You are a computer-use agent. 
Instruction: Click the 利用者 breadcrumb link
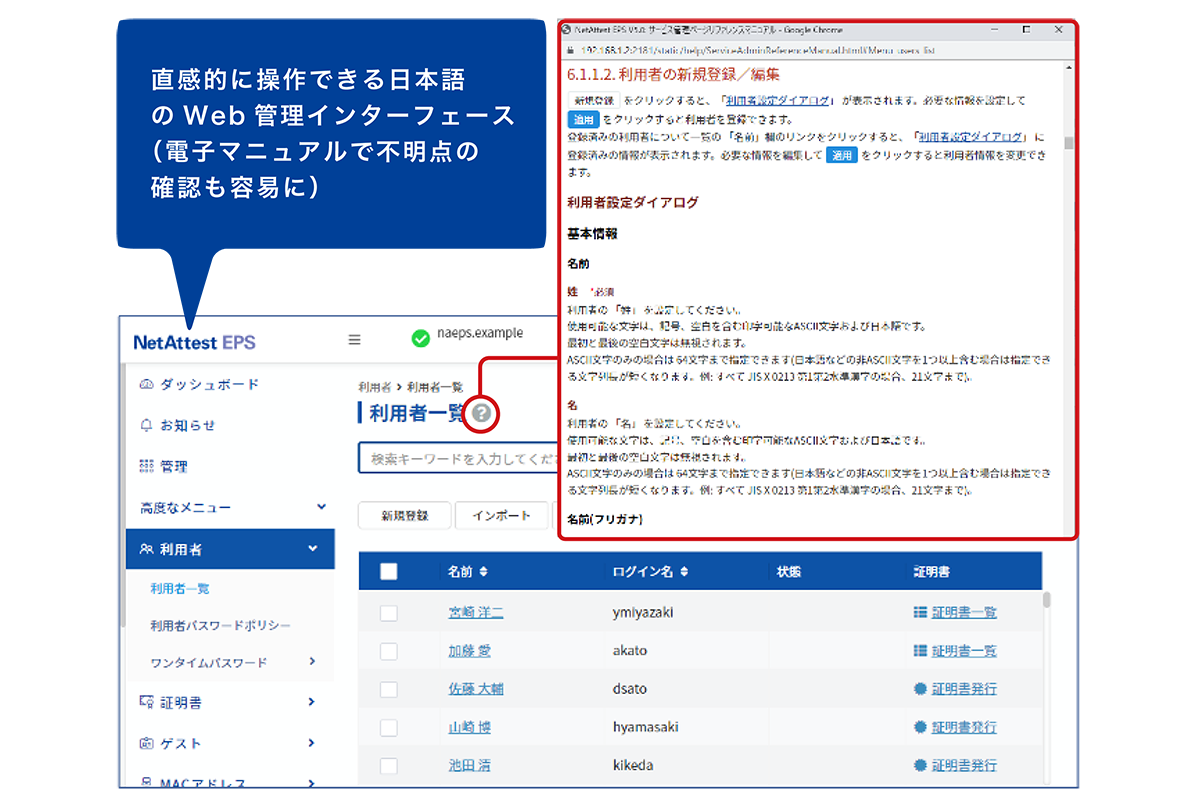(374, 387)
